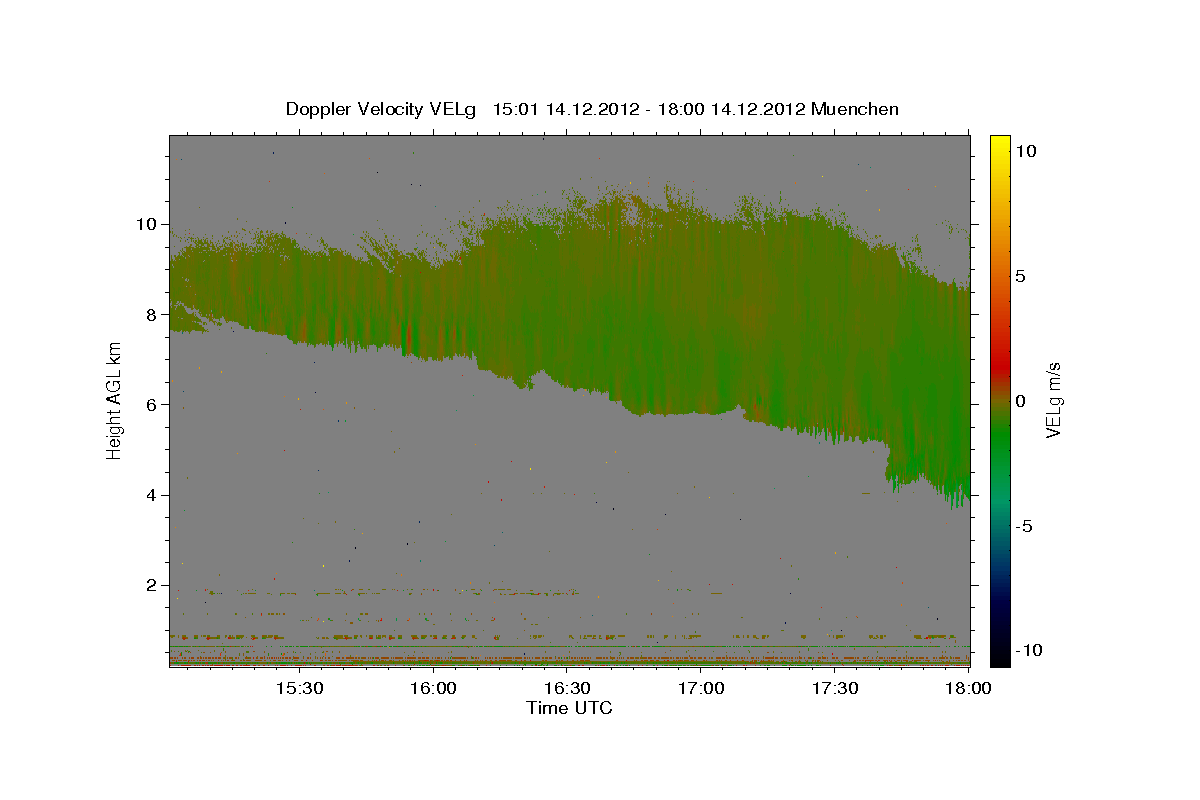This screenshot has height=800, width=1200.
Task: Click the 'Height AGL km' axis label
Action: coord(115,400)
